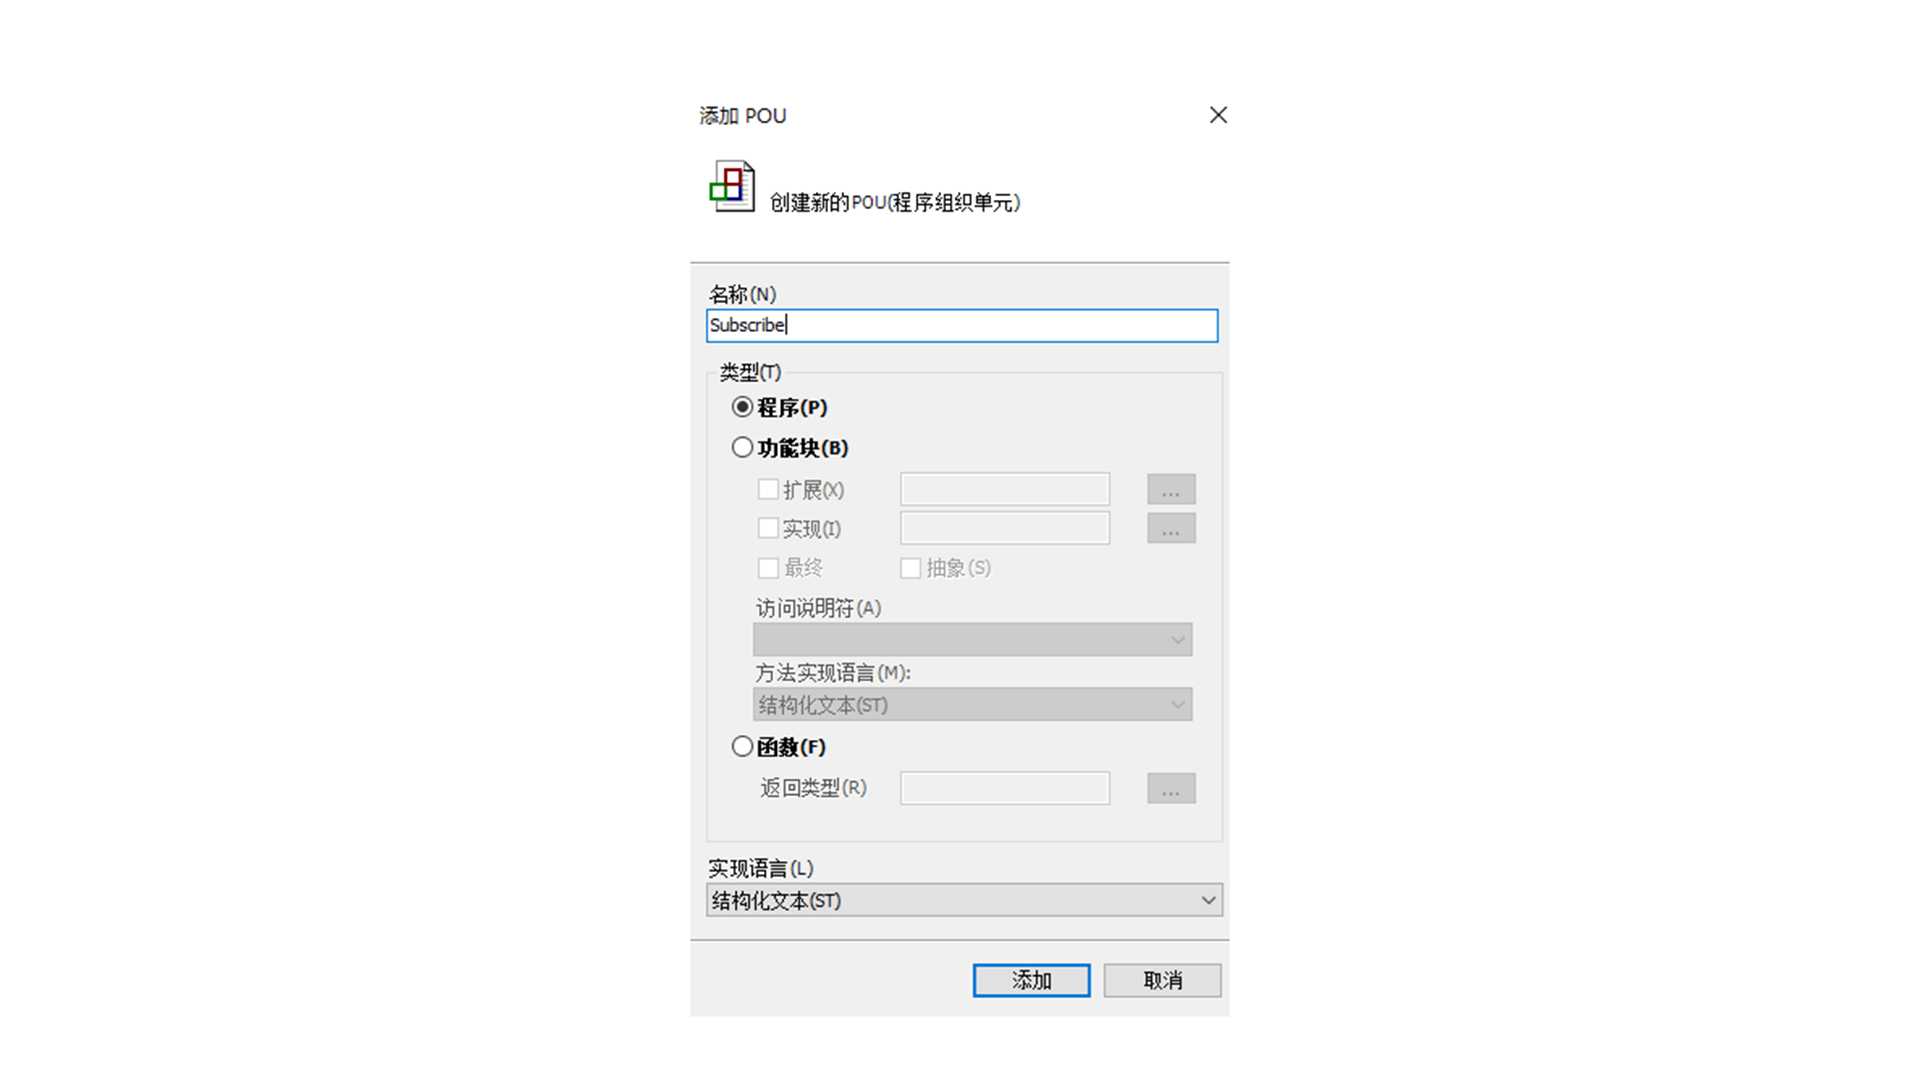Select the 功能块(B) radio button

pos(742,447)
